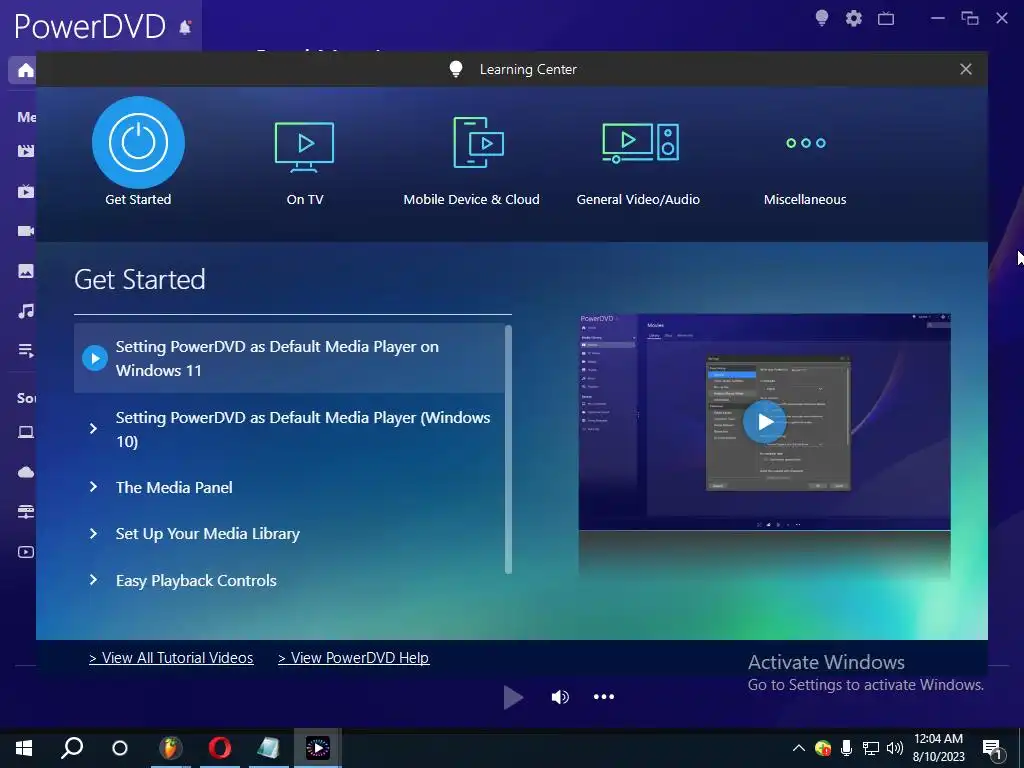Play the Windows 11 default player tutorial
1024x768 pixels.
click(x=95, y=358)
